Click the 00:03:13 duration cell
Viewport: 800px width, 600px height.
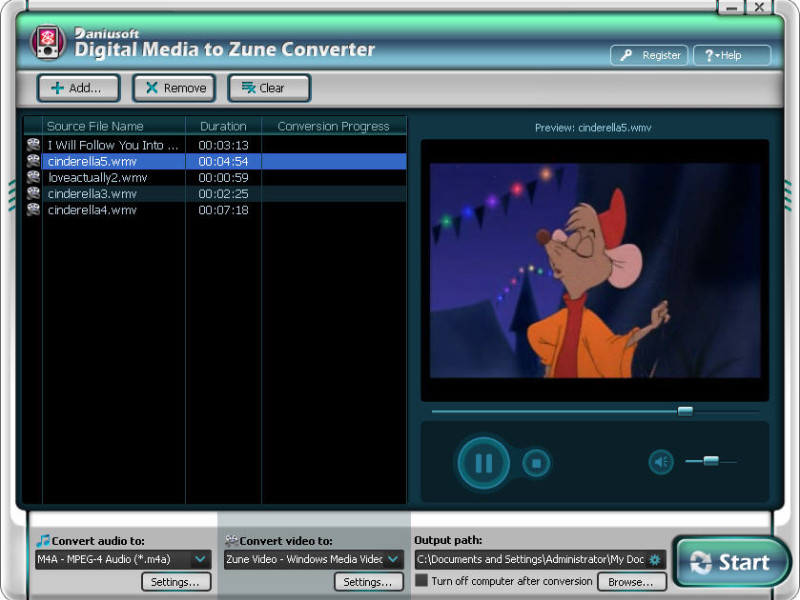click(x=223, y=145)
